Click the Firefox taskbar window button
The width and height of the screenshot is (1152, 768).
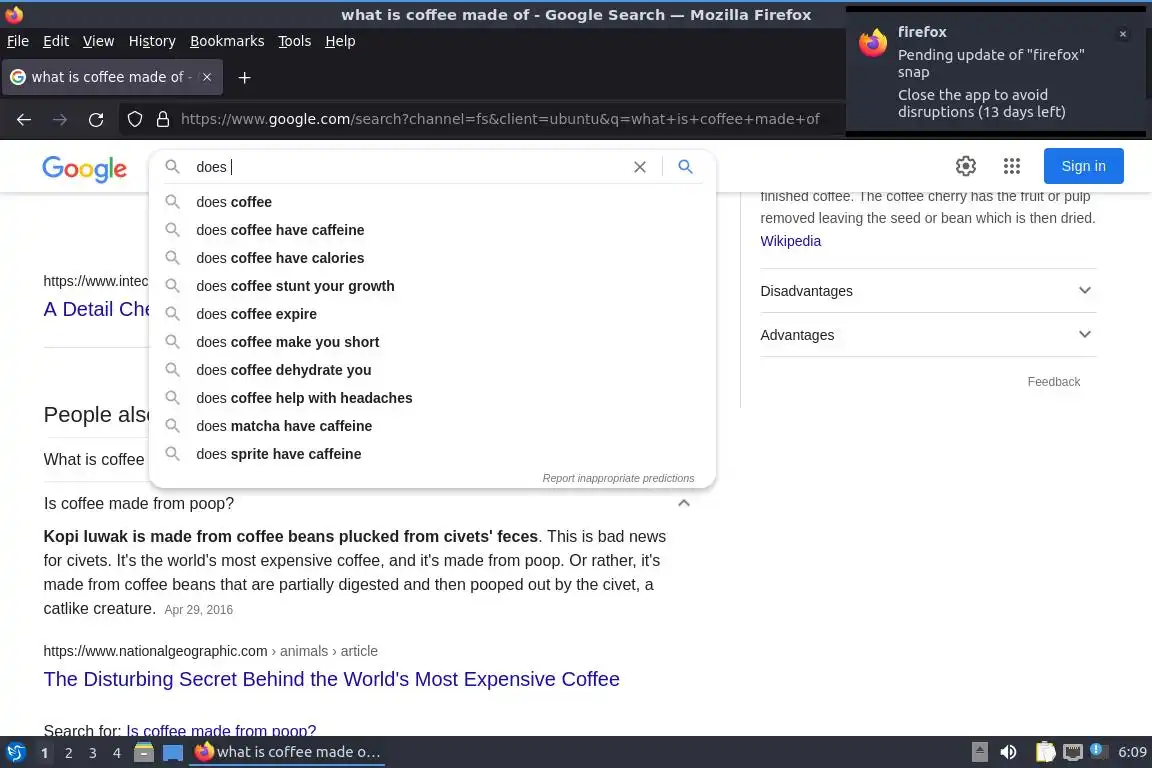[x=287, y=752]
